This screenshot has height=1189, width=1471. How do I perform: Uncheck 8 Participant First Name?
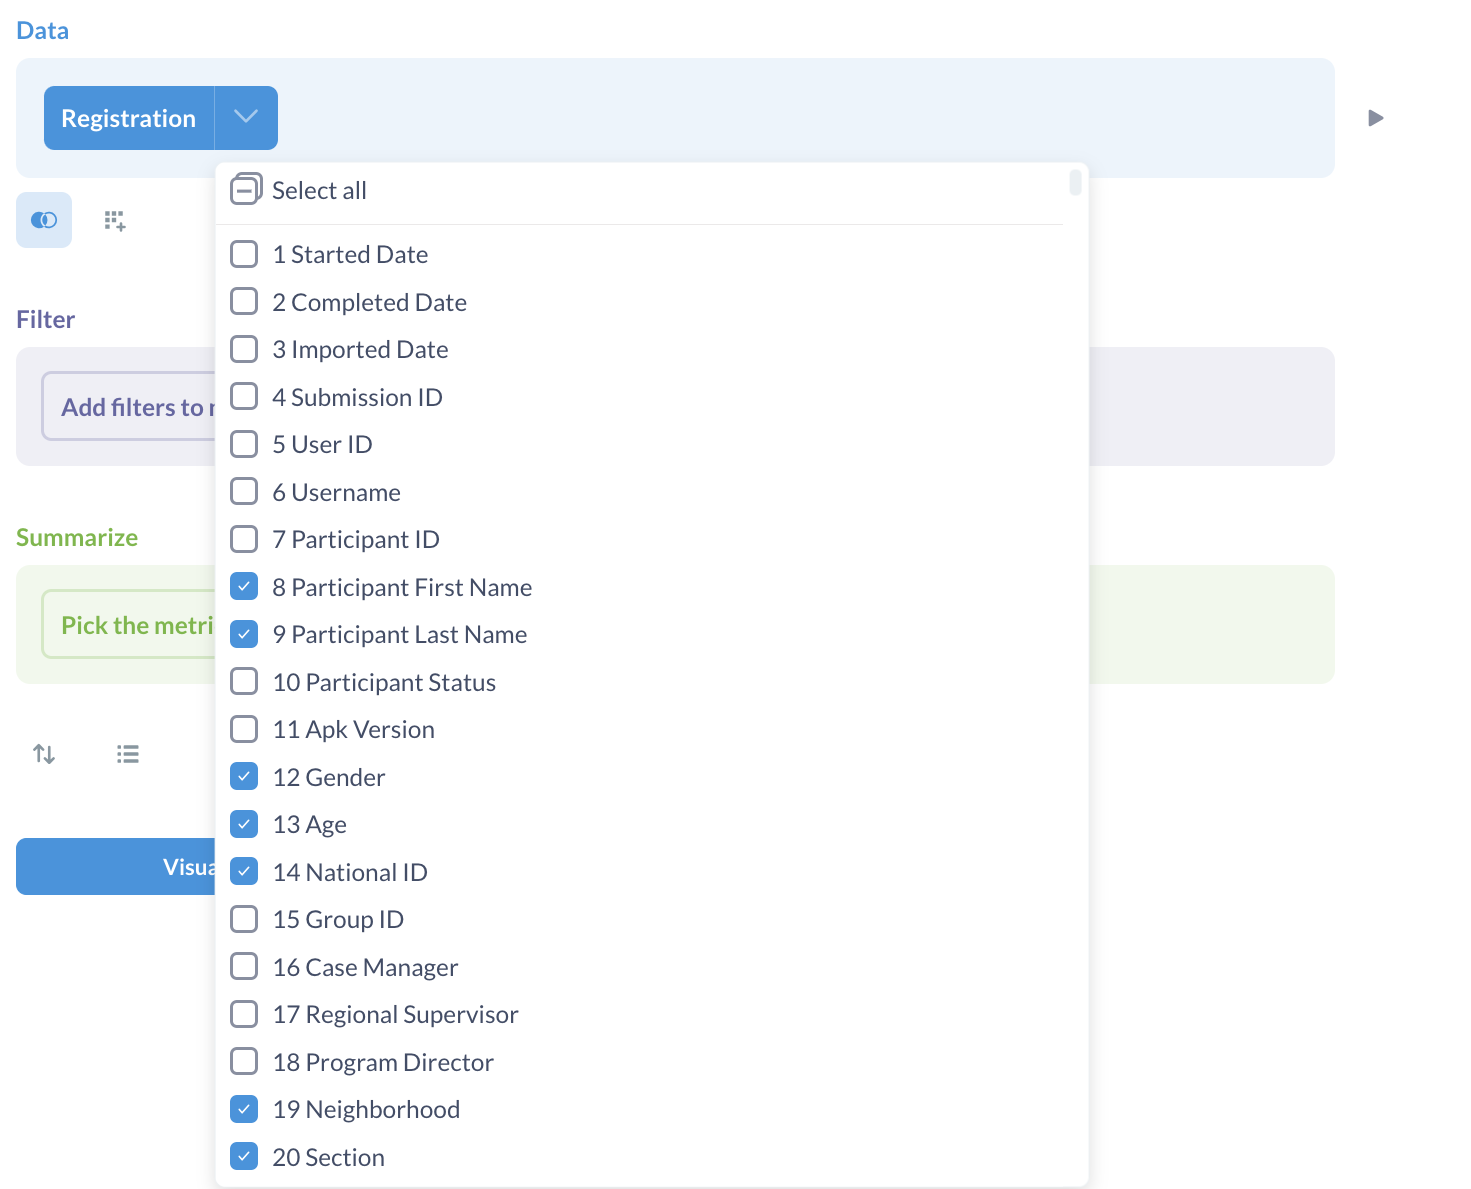[x=244, y=586]
